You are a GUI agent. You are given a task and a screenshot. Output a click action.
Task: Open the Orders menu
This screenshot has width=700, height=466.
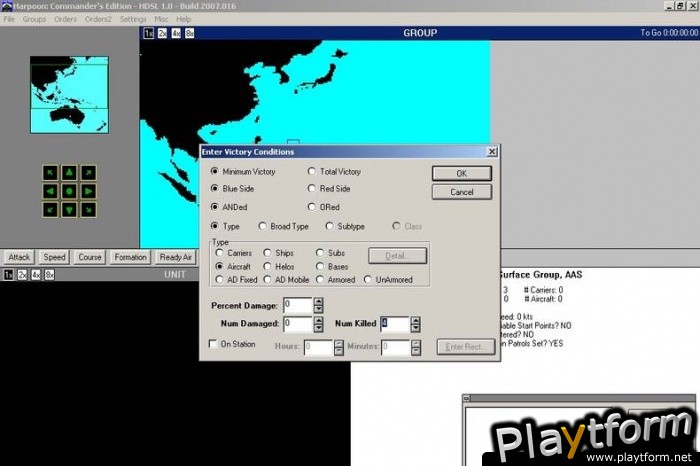65,19
